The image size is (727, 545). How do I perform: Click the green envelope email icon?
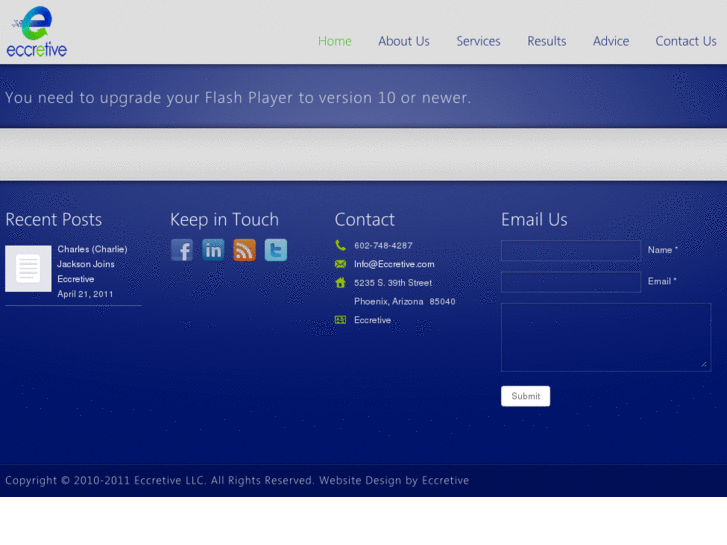340,264
